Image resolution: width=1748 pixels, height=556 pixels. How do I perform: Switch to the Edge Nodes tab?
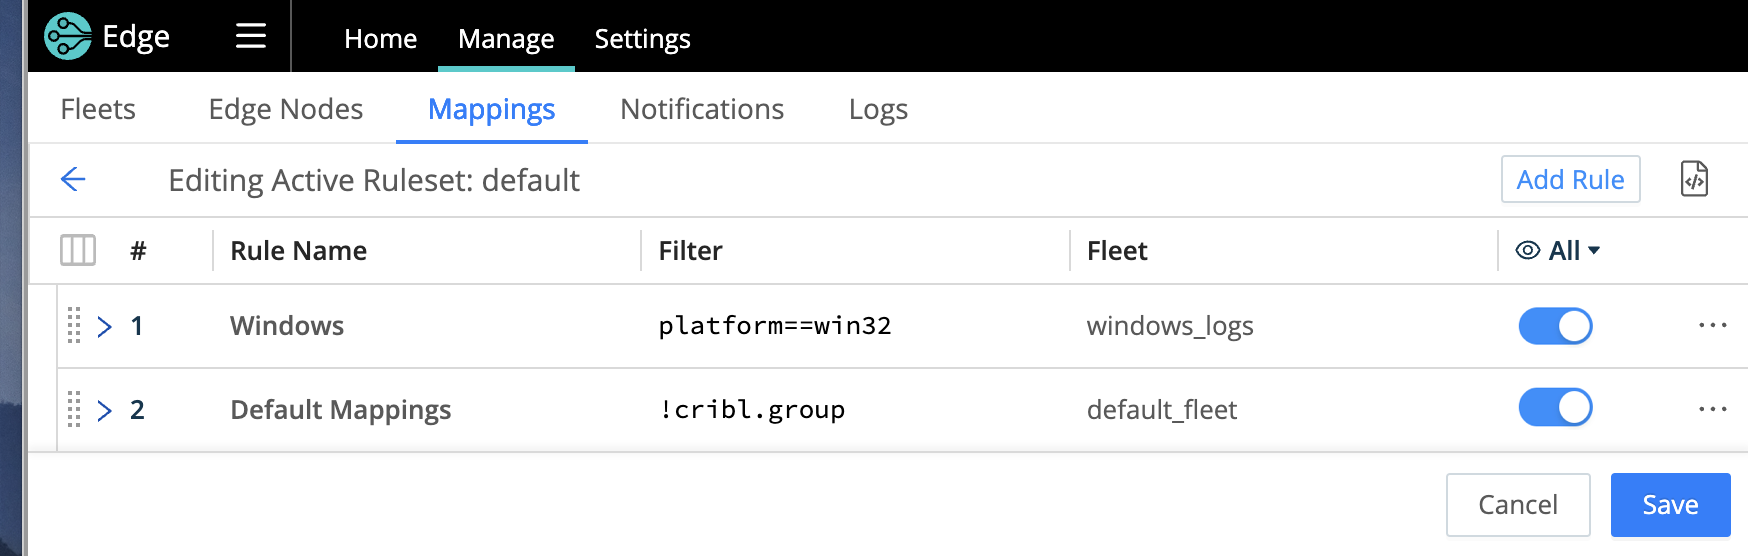pos(285,109)
